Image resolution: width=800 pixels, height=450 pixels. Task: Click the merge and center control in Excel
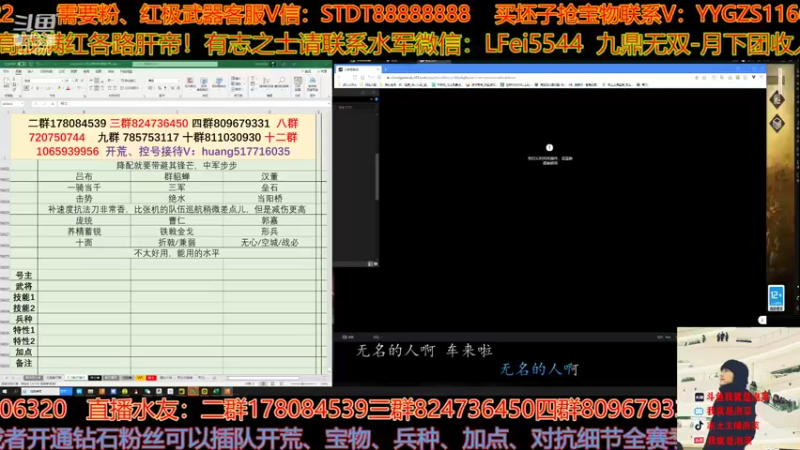pyautogui.click(x=129, y=88)
